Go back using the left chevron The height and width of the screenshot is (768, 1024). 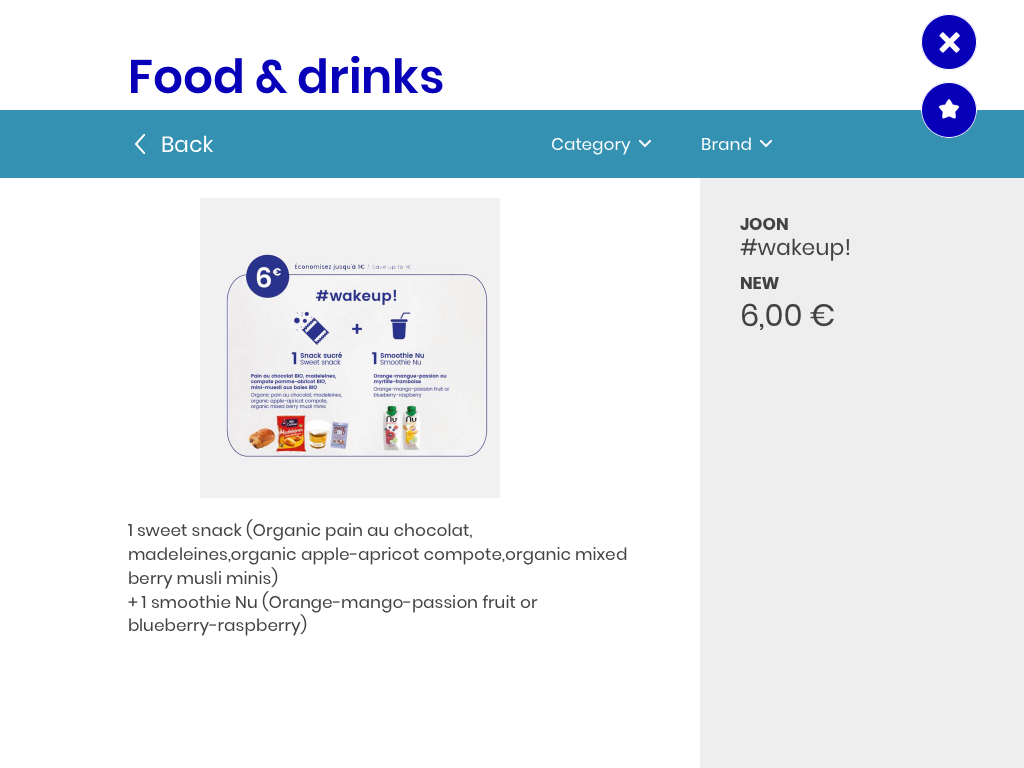140,144
